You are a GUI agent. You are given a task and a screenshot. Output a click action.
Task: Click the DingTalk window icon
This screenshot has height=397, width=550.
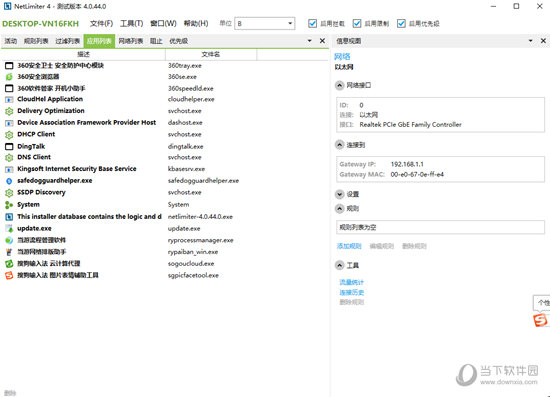9,146
